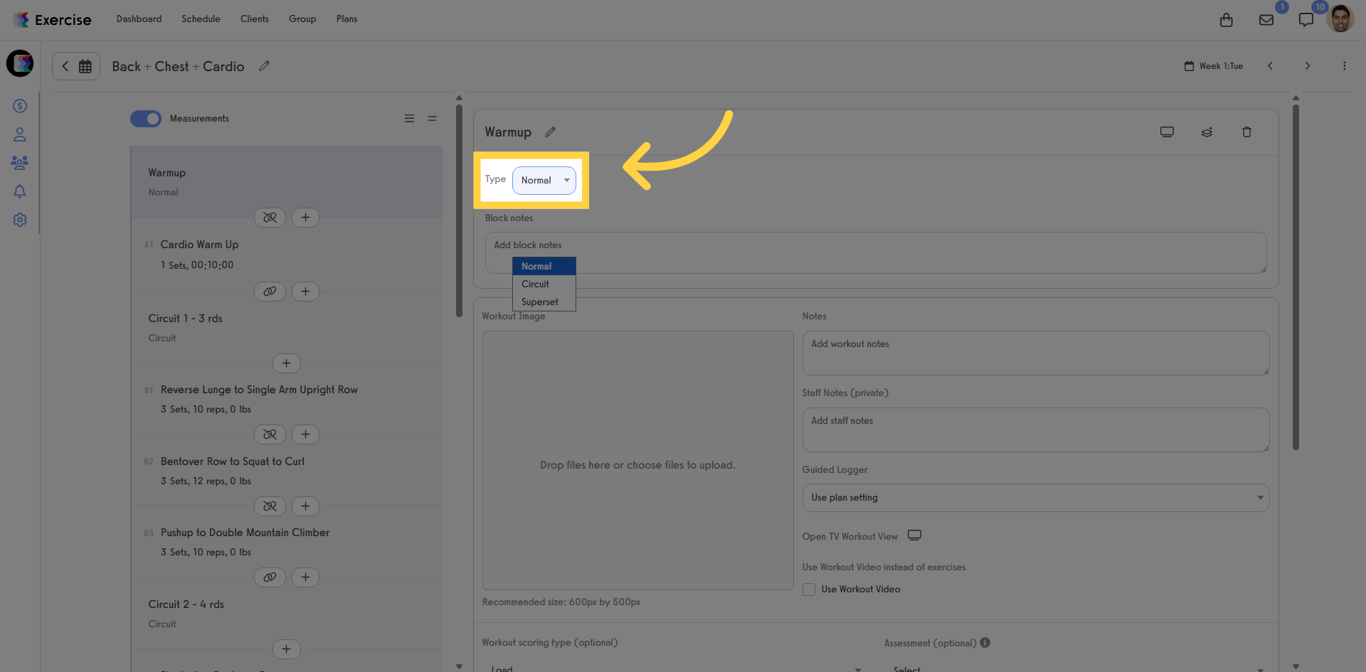Toggle the Measurements switch

pos(146,118)
